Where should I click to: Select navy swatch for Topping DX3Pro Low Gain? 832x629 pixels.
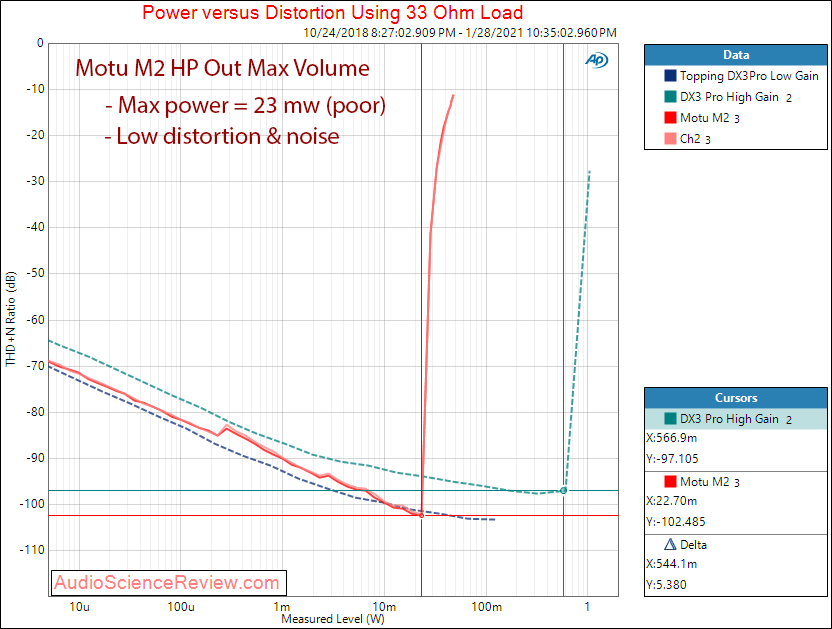pos(670,75)
